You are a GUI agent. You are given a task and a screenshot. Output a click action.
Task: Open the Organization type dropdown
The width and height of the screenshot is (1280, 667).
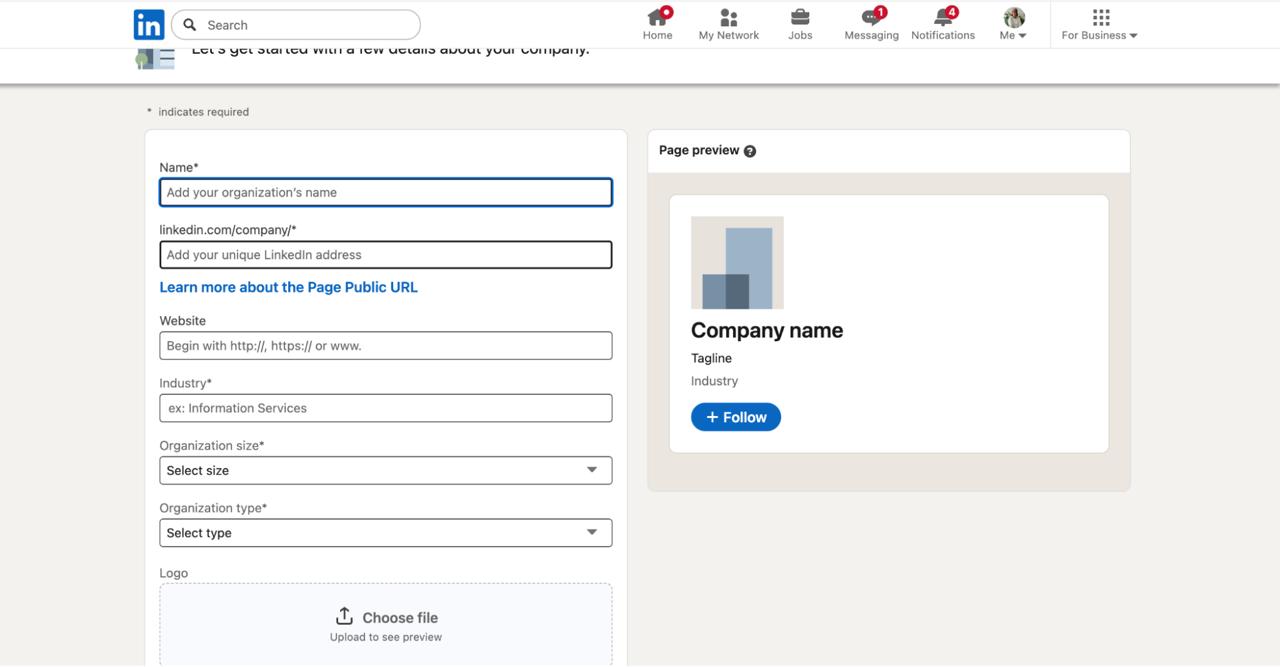(385, 533)
